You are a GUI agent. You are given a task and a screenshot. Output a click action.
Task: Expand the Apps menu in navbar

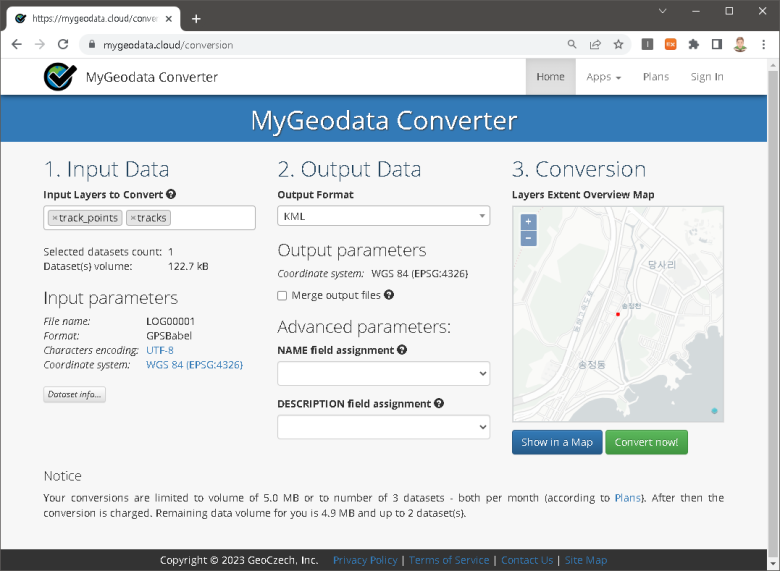pyautogui.click(x=603, y=77)
